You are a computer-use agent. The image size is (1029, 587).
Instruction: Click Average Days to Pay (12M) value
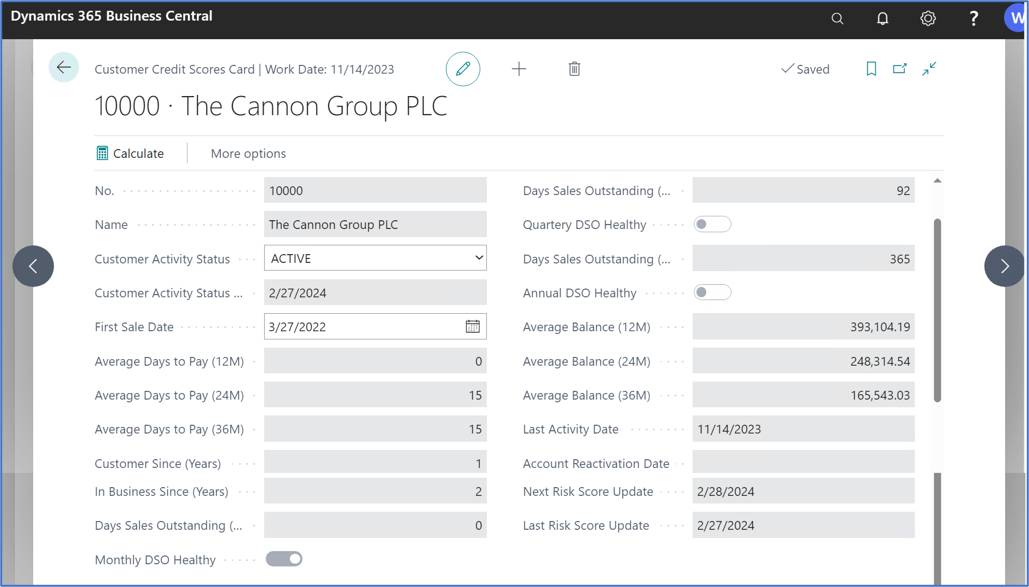click(x=375, y=361)
